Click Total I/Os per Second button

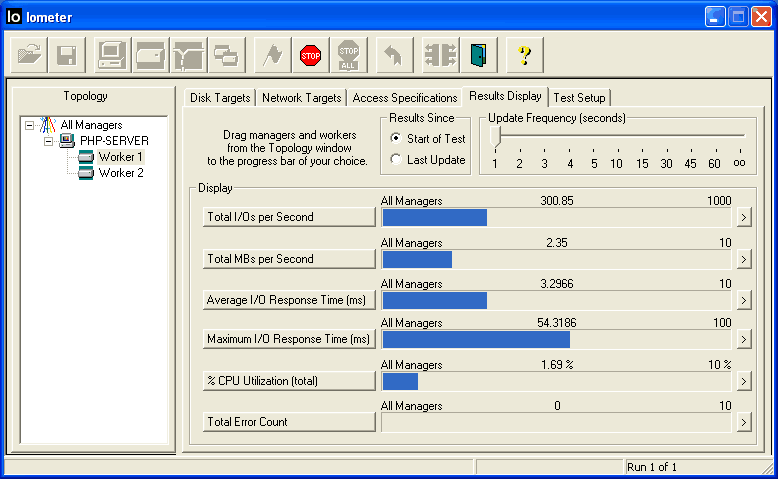click(x=289, y=217)
